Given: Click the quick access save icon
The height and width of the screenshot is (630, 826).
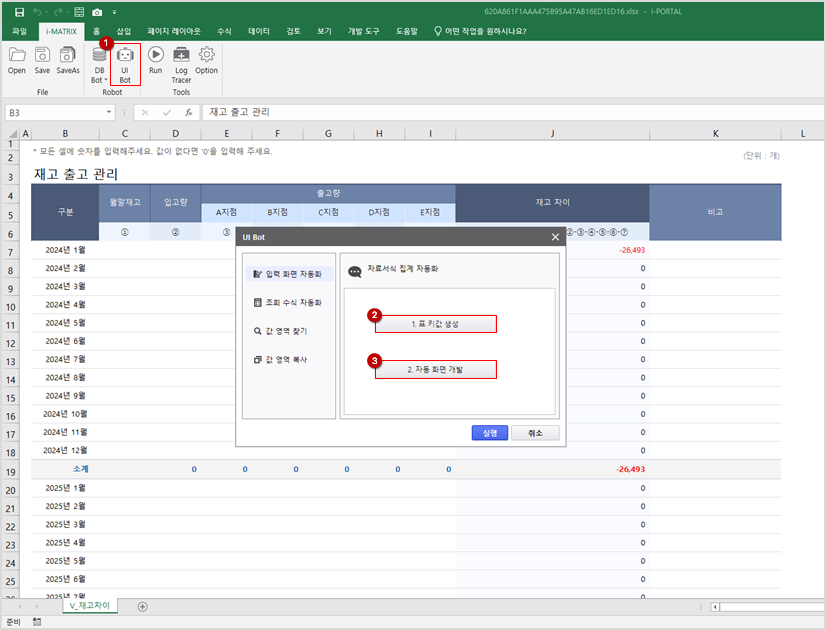Looking at the screenshot, I should [x=19, y=12].
